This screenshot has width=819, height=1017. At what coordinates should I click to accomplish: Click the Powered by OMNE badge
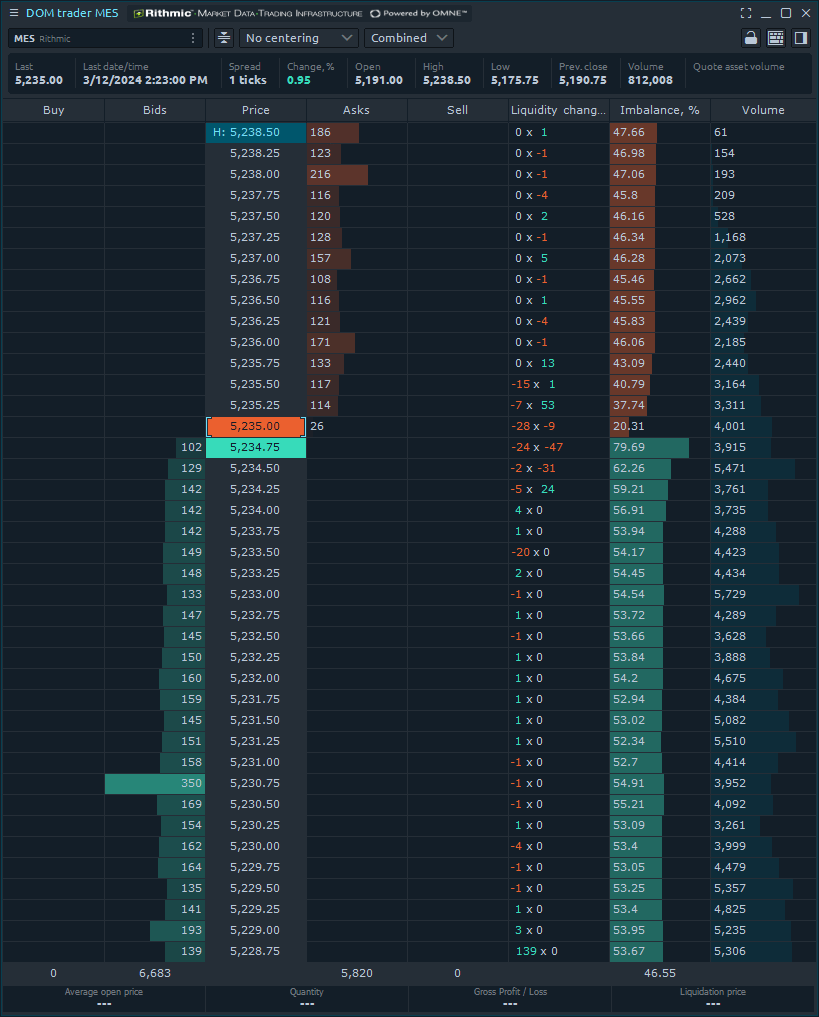point(420,13)
